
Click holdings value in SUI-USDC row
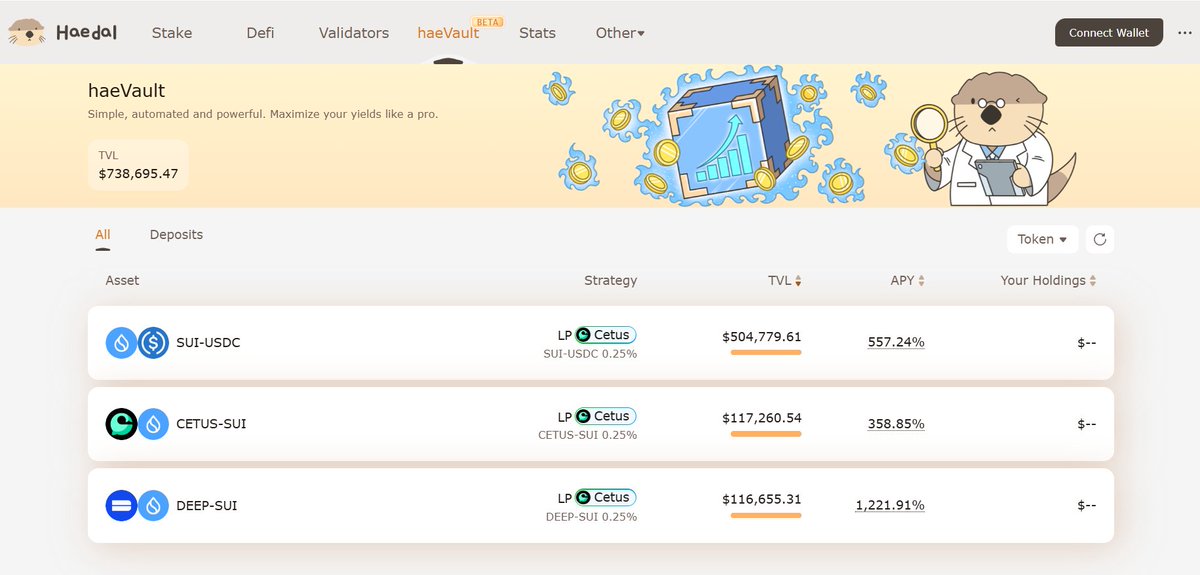pos(1087,343)
